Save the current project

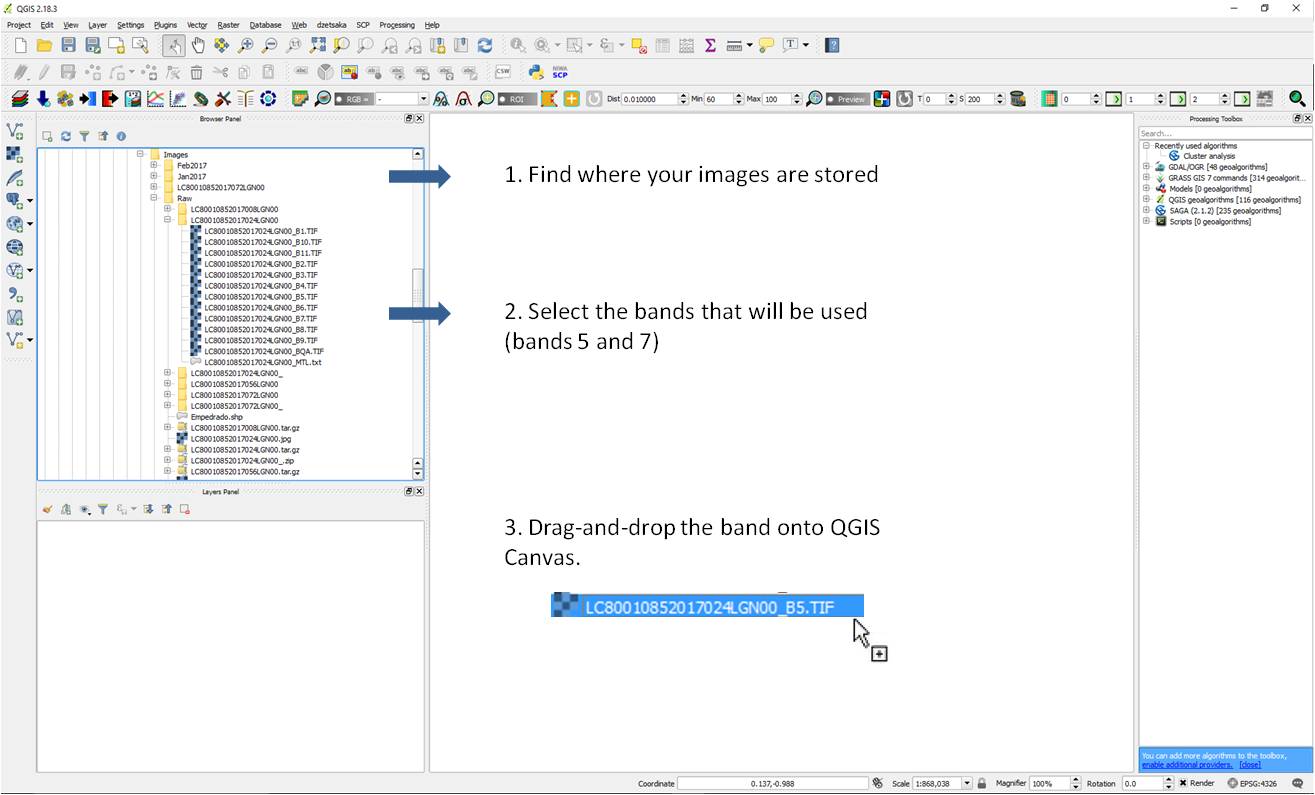pyautogui.click(x=68, y=45)
